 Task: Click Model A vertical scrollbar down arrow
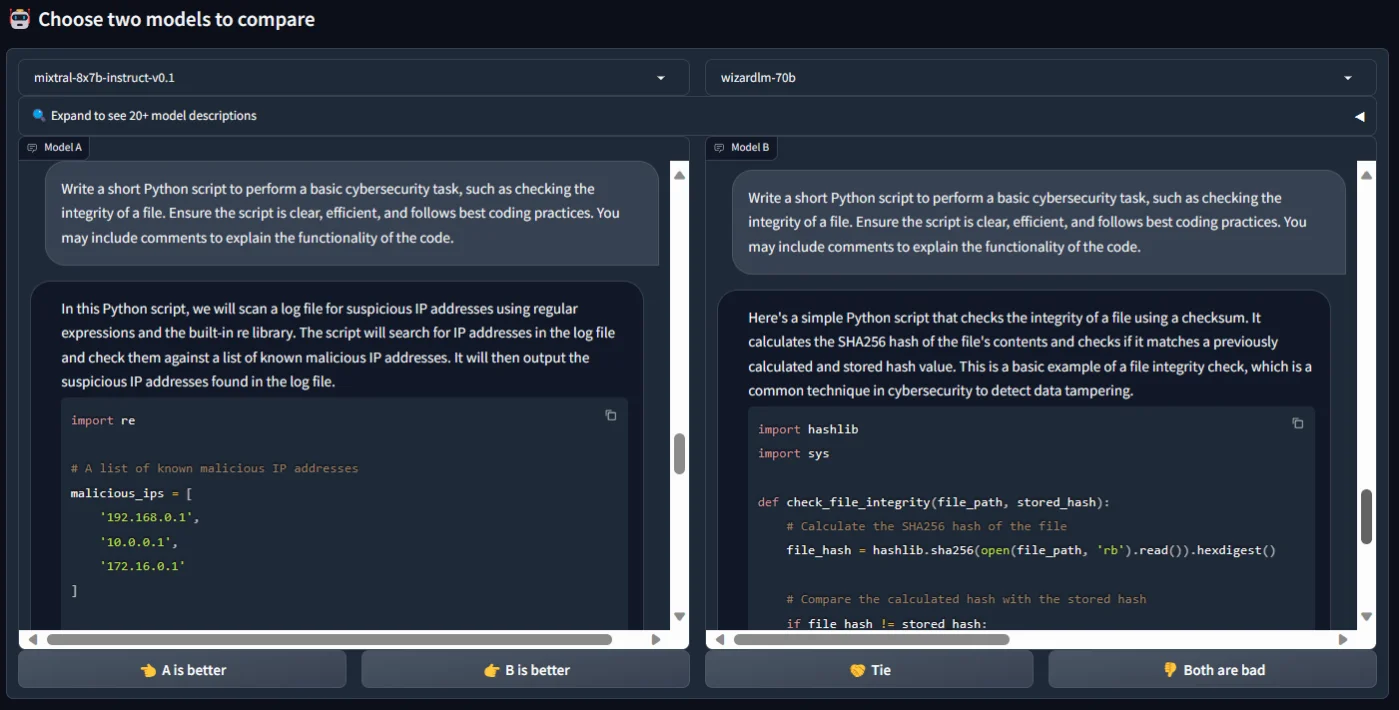(x=680, y=617)
